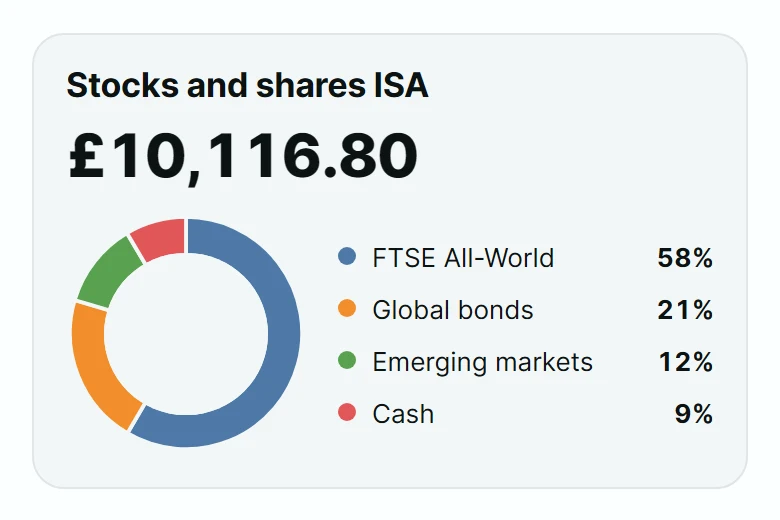Image resolution: width=780 pixels, height=520 pixels.
Task: Click the orange Global bonds legend dot
Action: (x=347, y=309)
